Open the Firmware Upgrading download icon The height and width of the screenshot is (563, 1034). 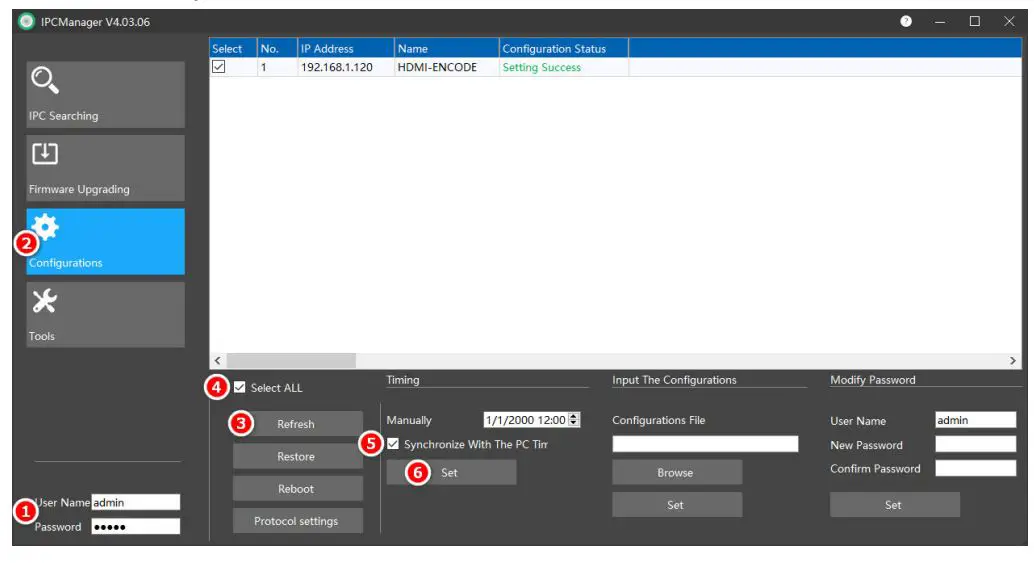(x=46, y=154)
